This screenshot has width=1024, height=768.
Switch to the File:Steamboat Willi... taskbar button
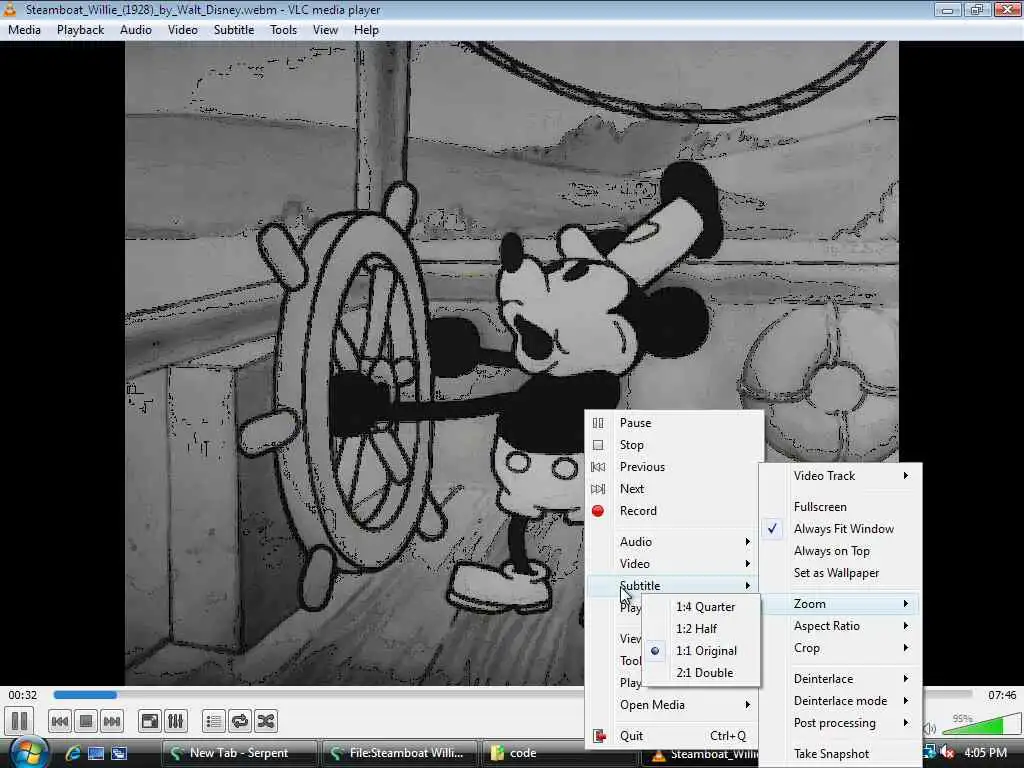click(399, 753)
